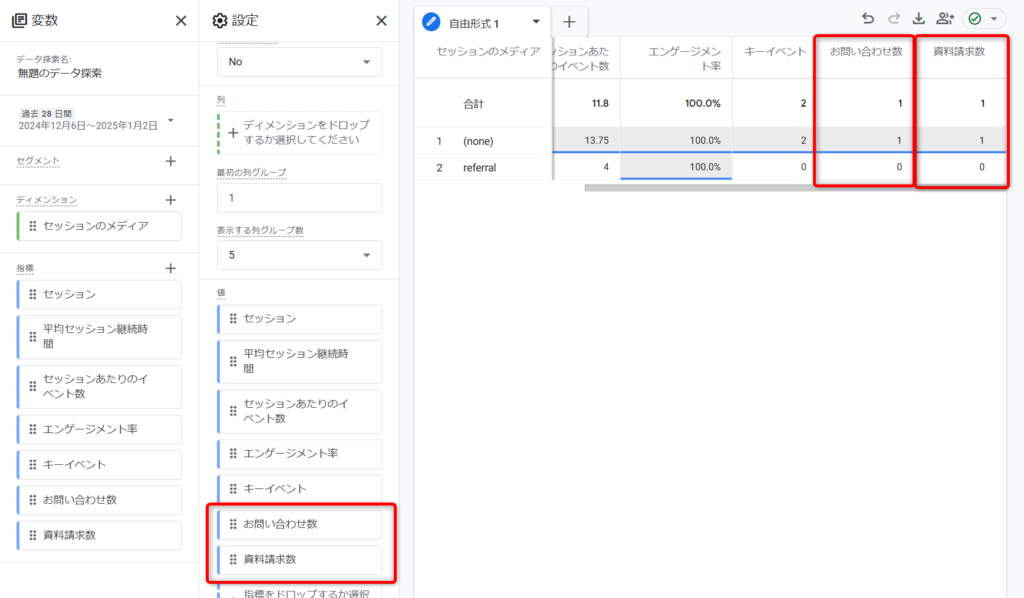The width and height of the screenshot is (1024, 598).
Task: Click the download export icon
Action: pos(918,19)
